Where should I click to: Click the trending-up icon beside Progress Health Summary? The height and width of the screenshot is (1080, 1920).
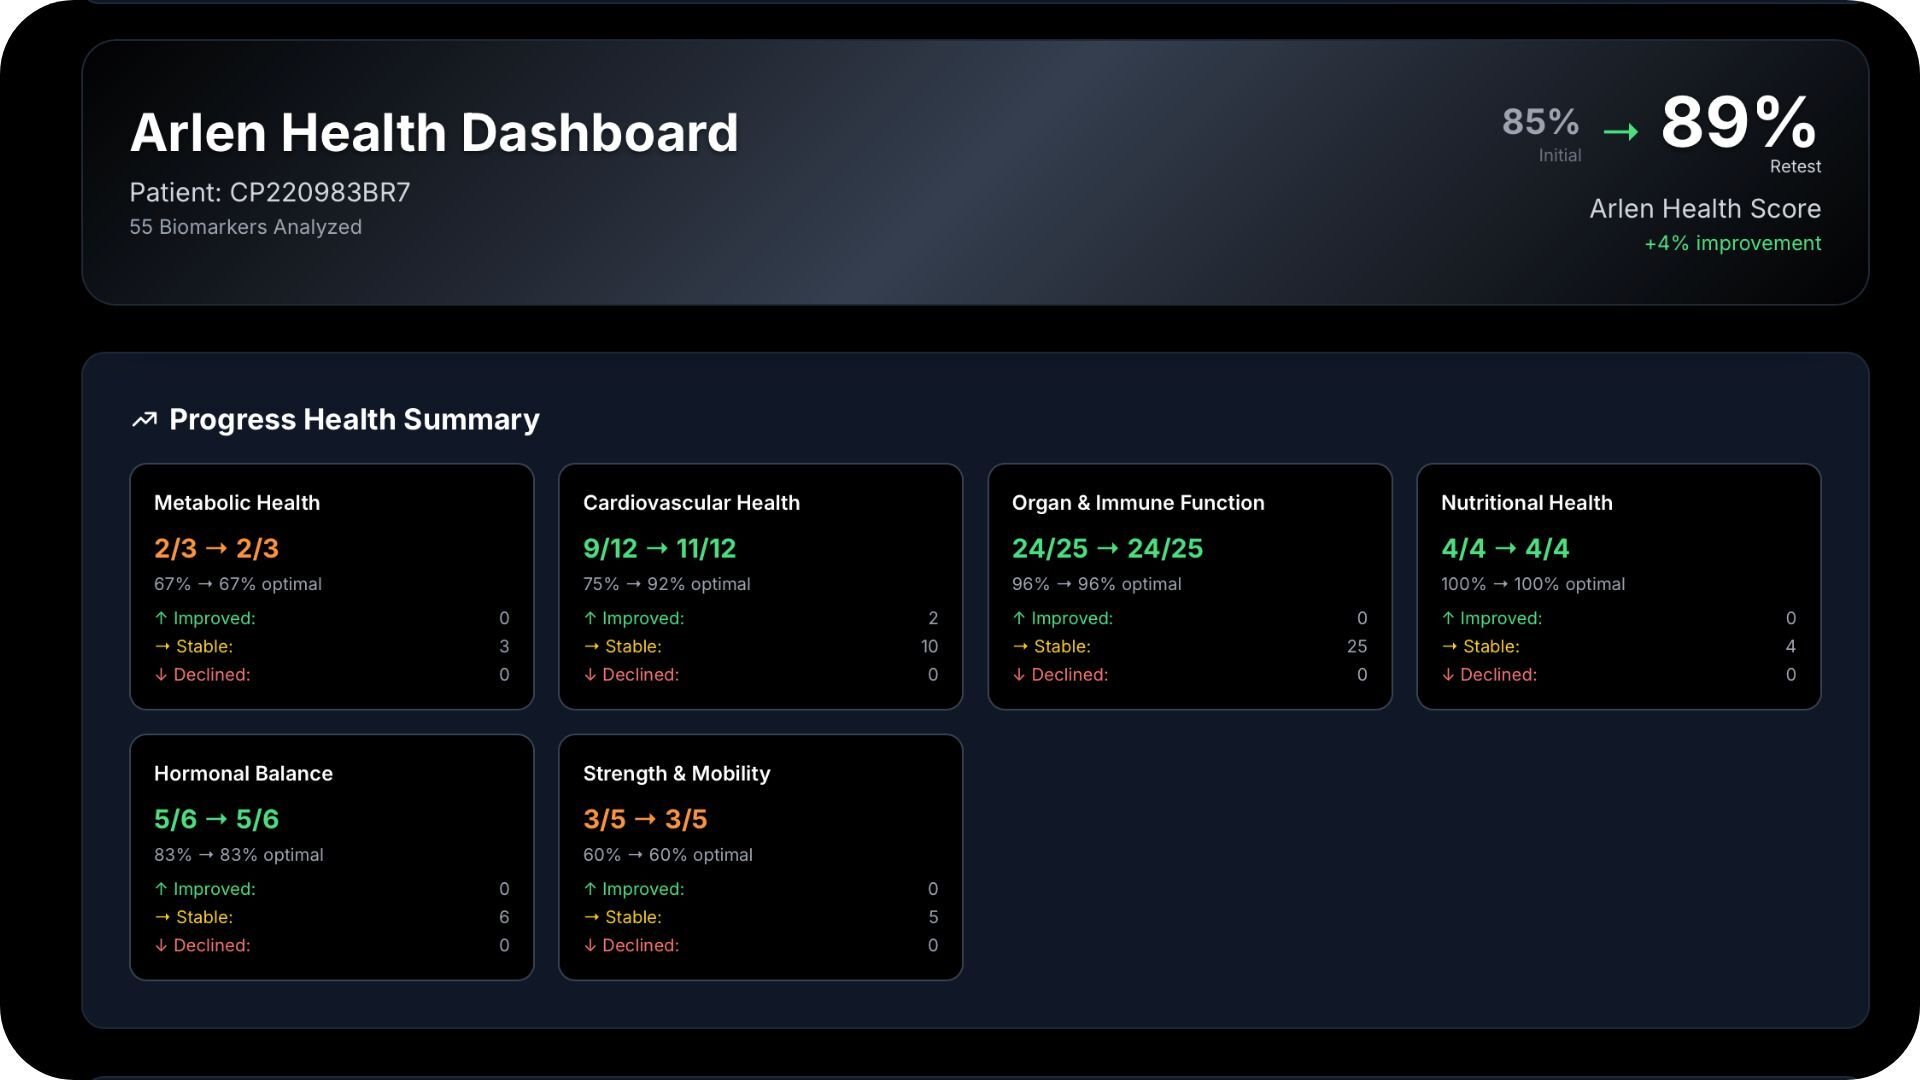pos(144,420)
